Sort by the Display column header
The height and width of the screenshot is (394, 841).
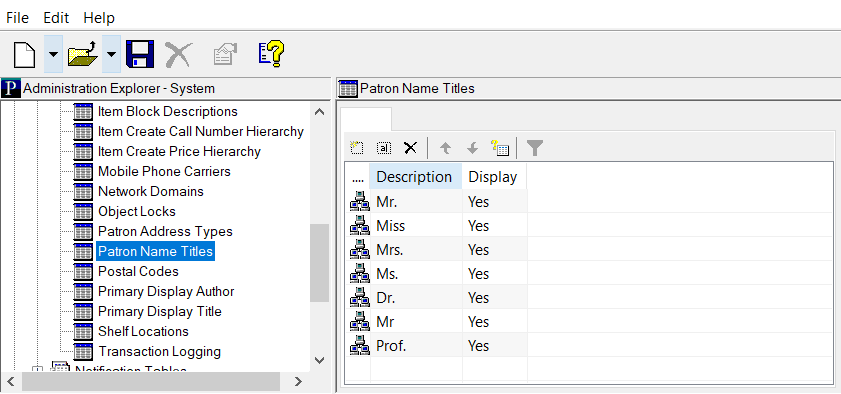(x=494, y=177)
